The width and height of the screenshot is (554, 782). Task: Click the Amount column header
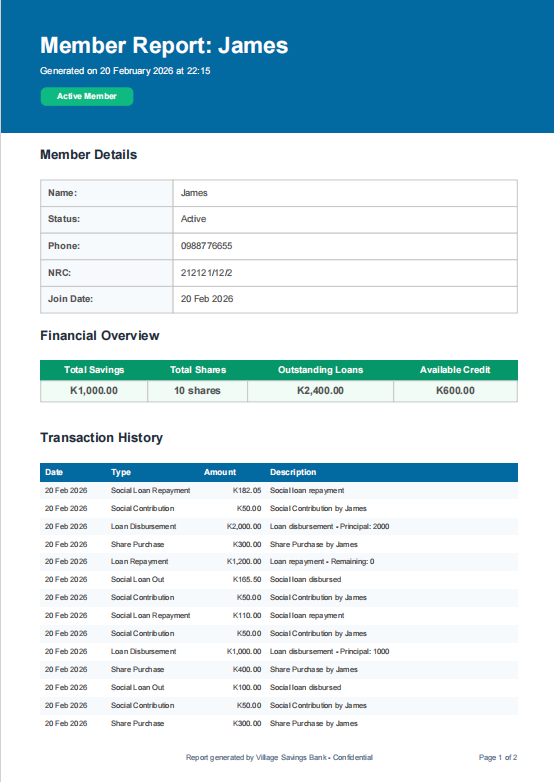pyautogui.click(x=220, y=472)
